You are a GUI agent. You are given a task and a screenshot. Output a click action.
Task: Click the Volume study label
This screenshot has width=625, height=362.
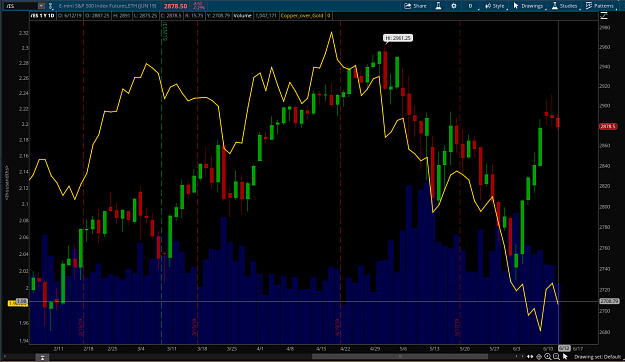click(x=243, y=16)
